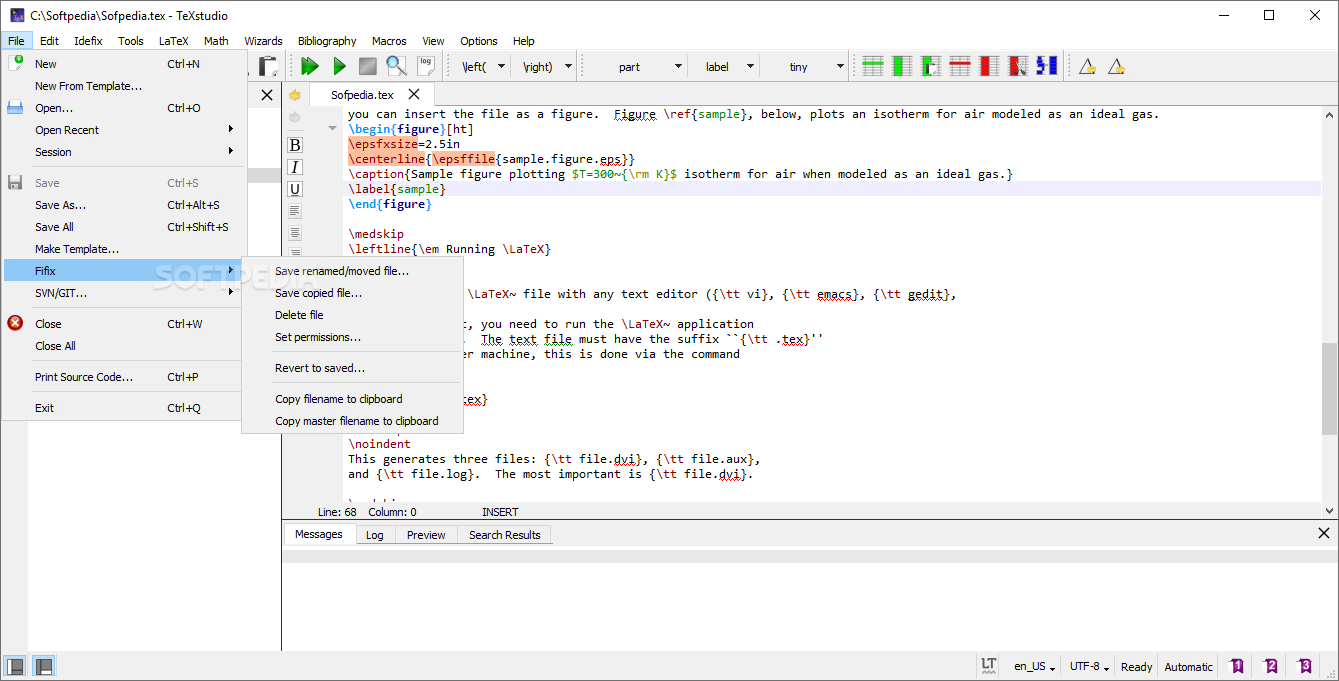
Task: Open the en_US language selector
Action: (x=1035, y=666)
